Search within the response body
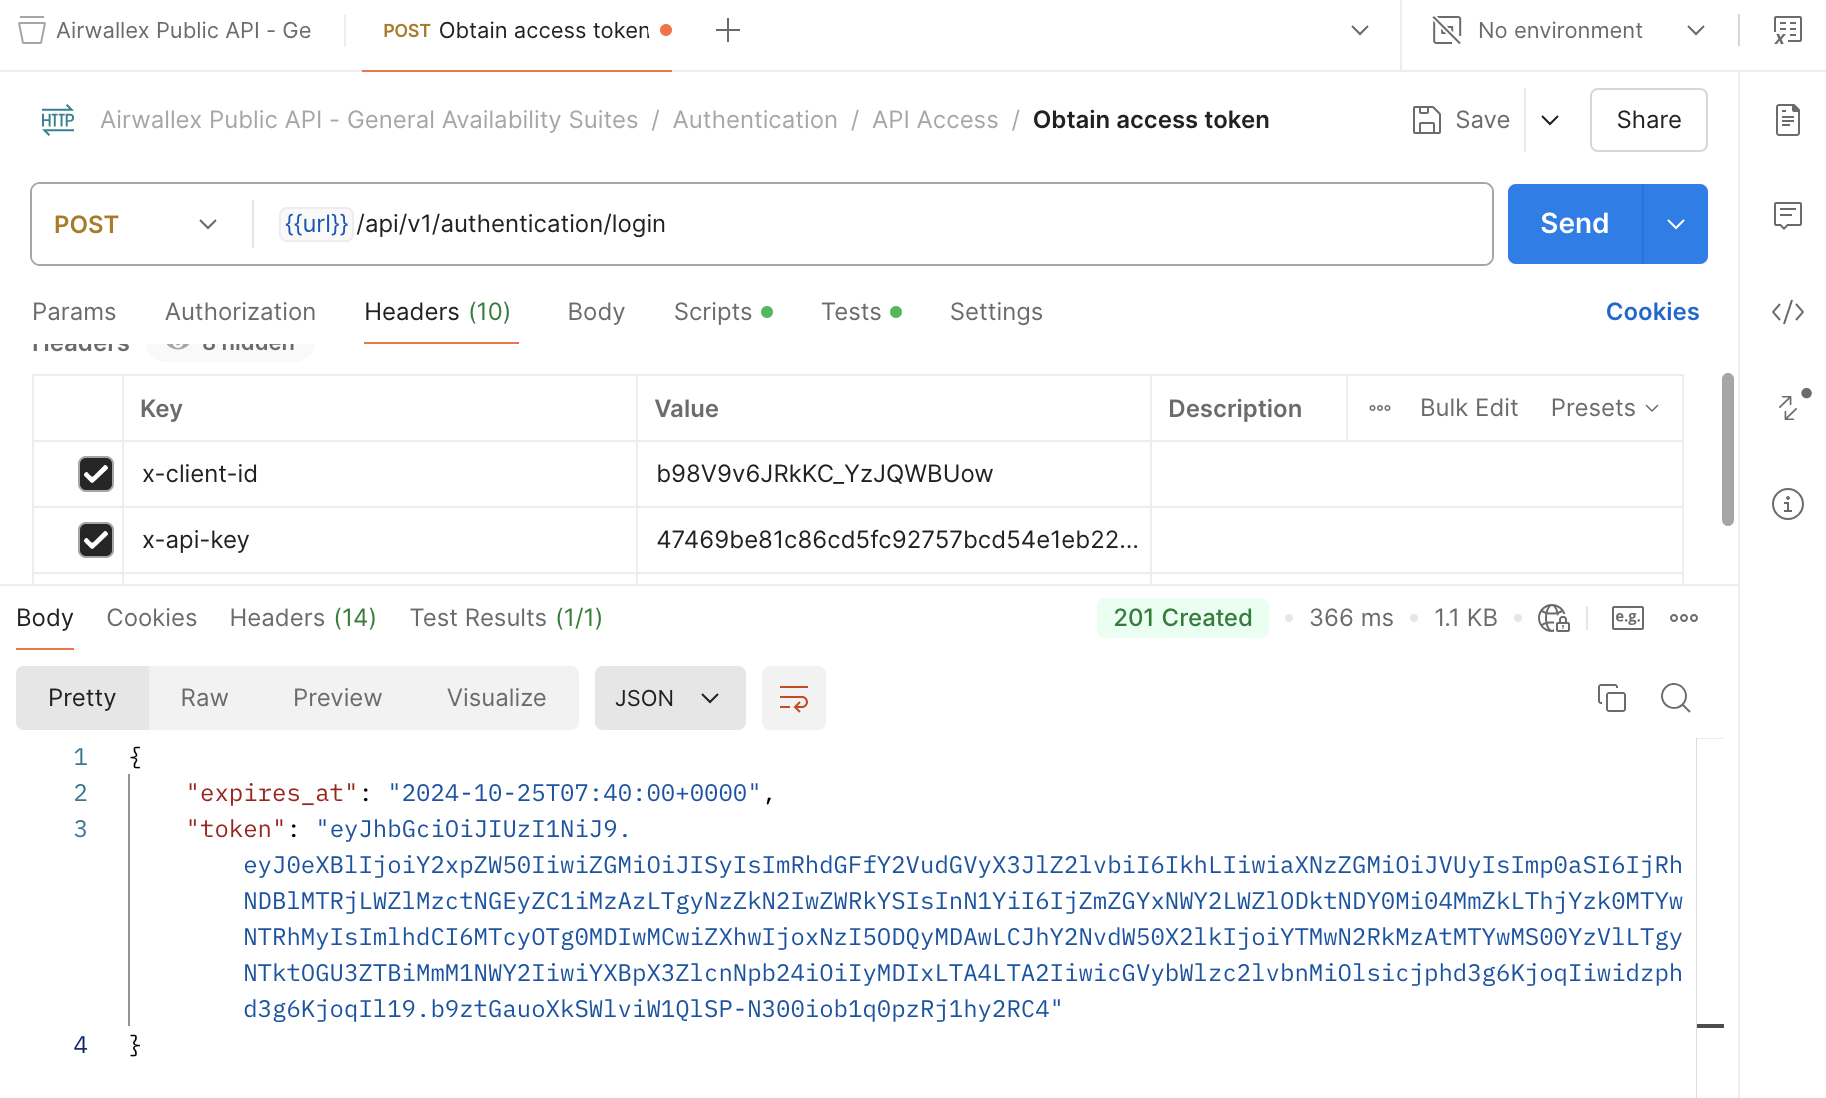 point(1675,698)
